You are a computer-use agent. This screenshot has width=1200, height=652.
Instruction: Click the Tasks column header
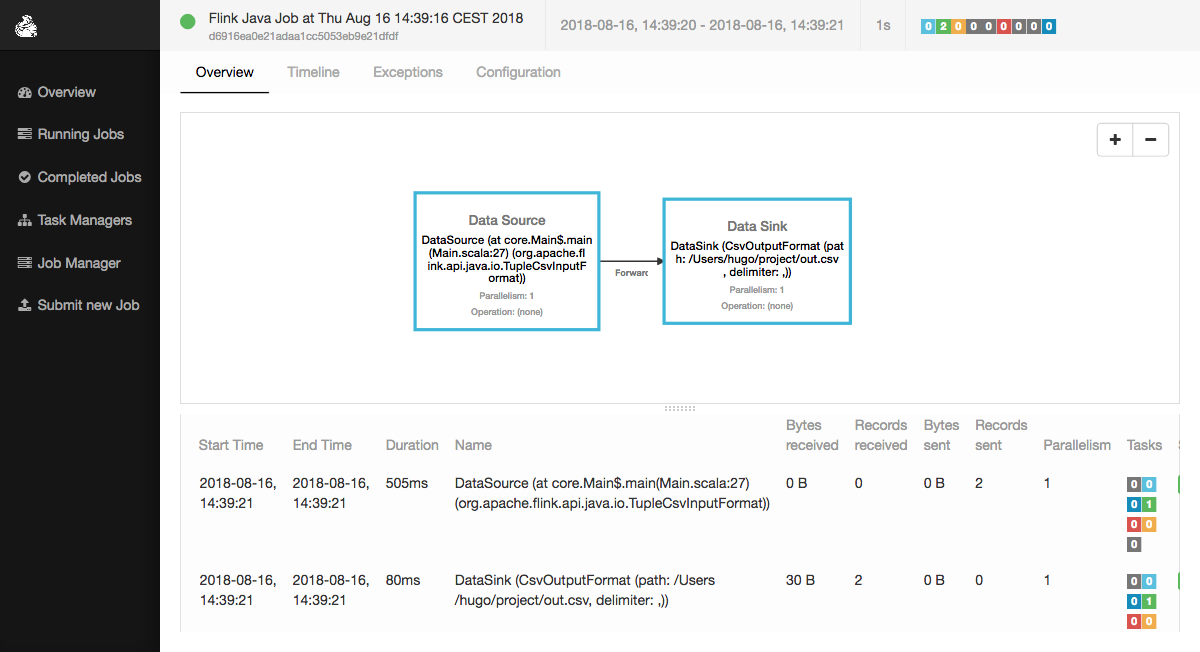(x=1144, y=445)
